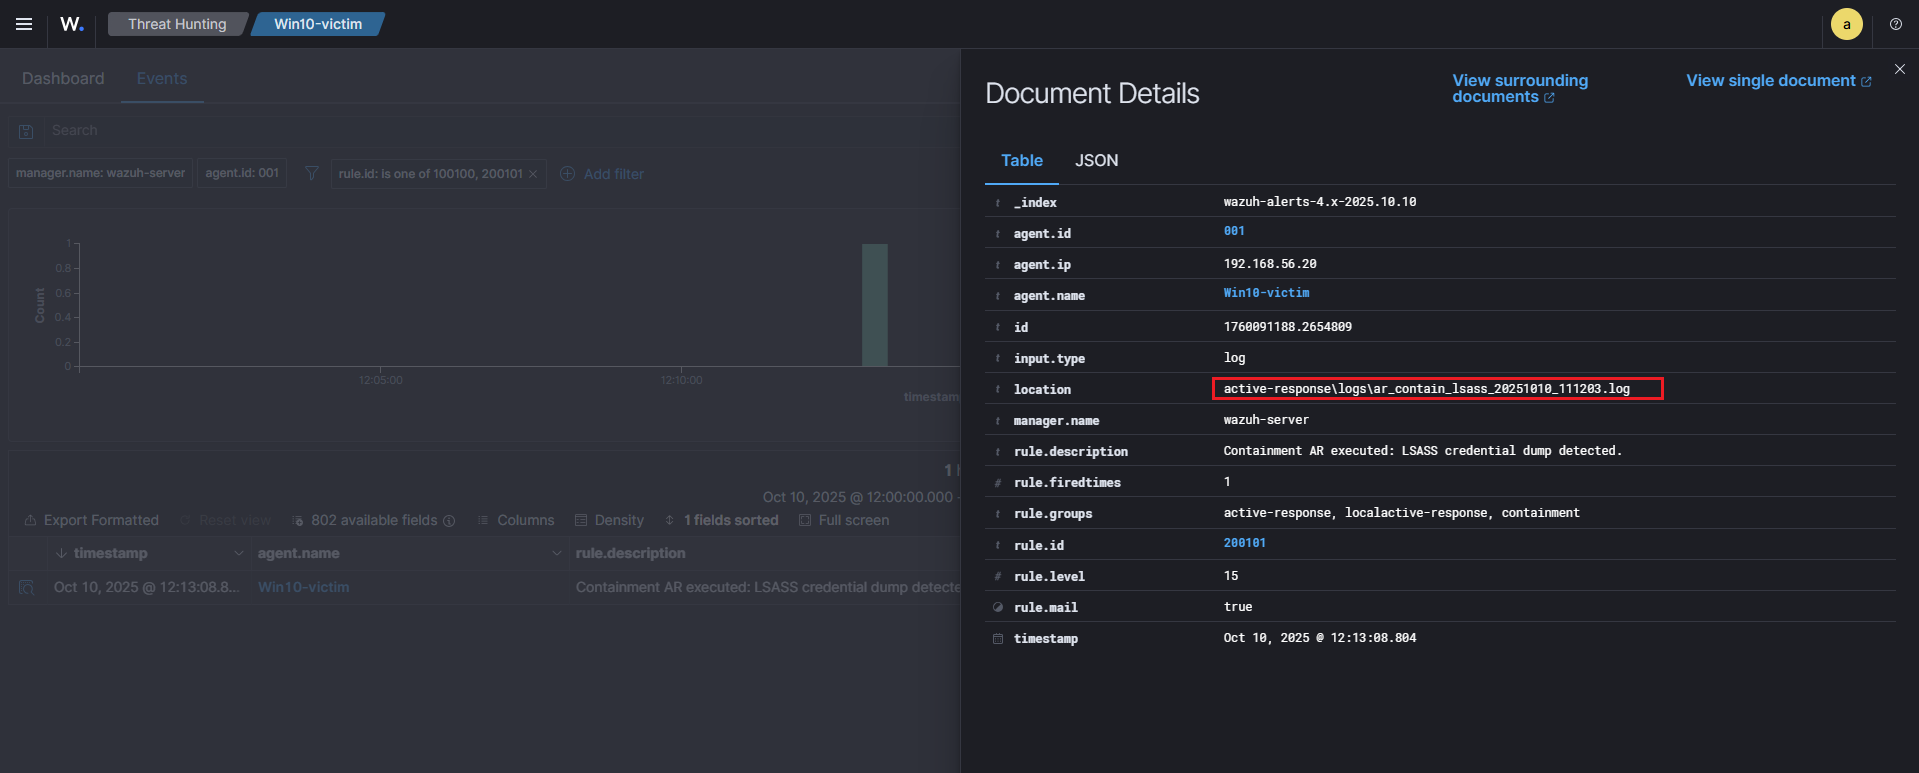The width and height of the screenshot is (1919, 773).
Task: Expand the agent.name column header menu
Action: click(x=556, y=553)
